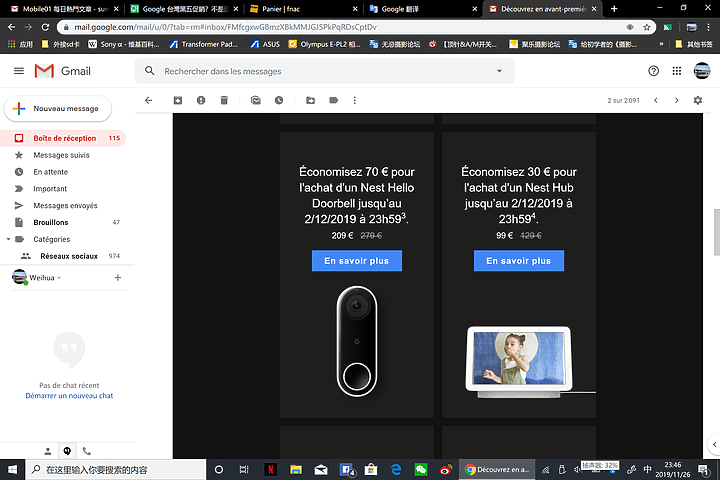The width and height of the screenshot is (720, 480).
Task: Open Gmail settings gear
Action: (698, 100)
